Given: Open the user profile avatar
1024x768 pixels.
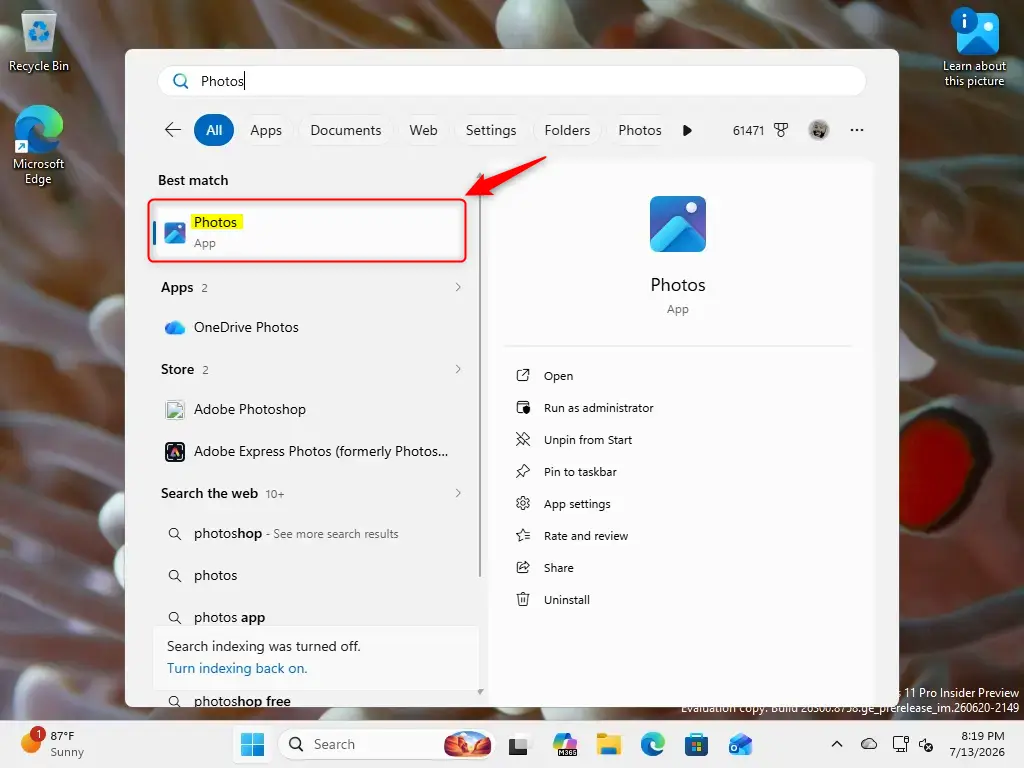Looking at the screenshot, I should [x=818, y=130].
